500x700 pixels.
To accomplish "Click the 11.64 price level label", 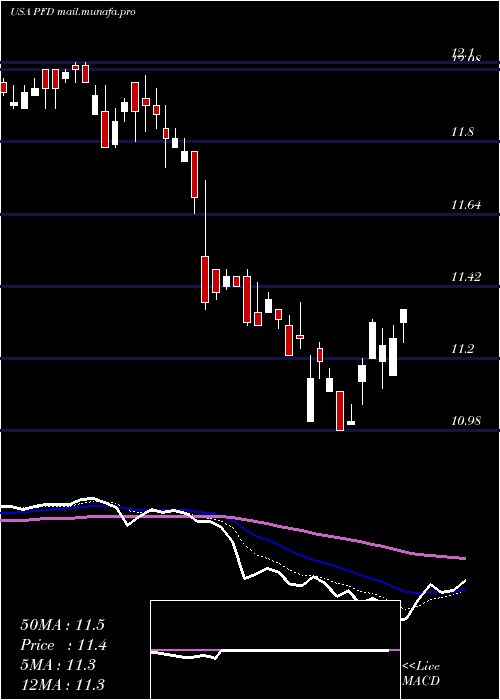I will coord(466,205).
